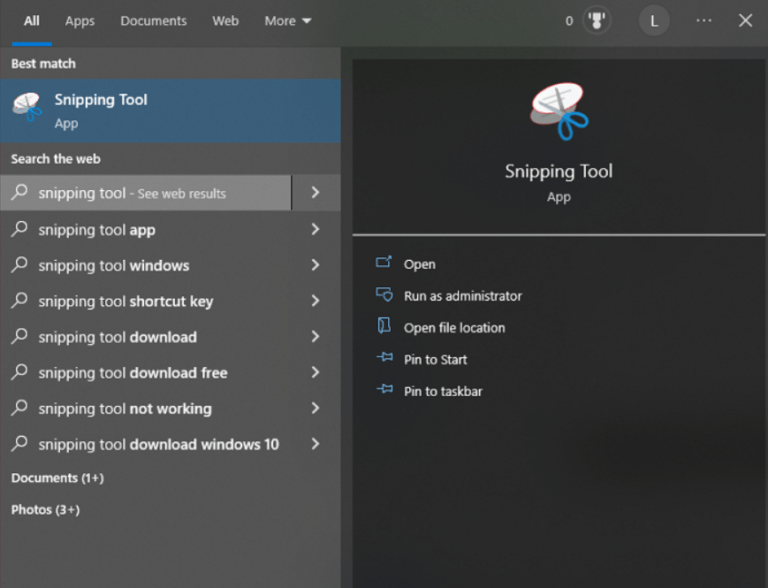Close the search panel

tap(745, 21)
